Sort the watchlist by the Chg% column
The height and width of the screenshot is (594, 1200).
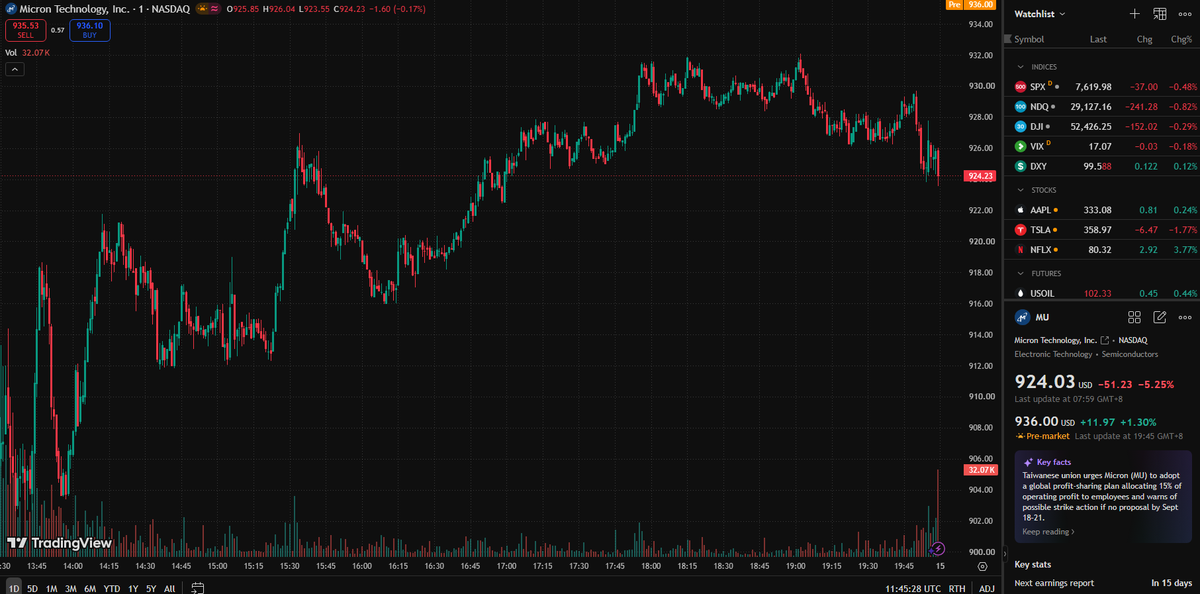[1182, 40]
